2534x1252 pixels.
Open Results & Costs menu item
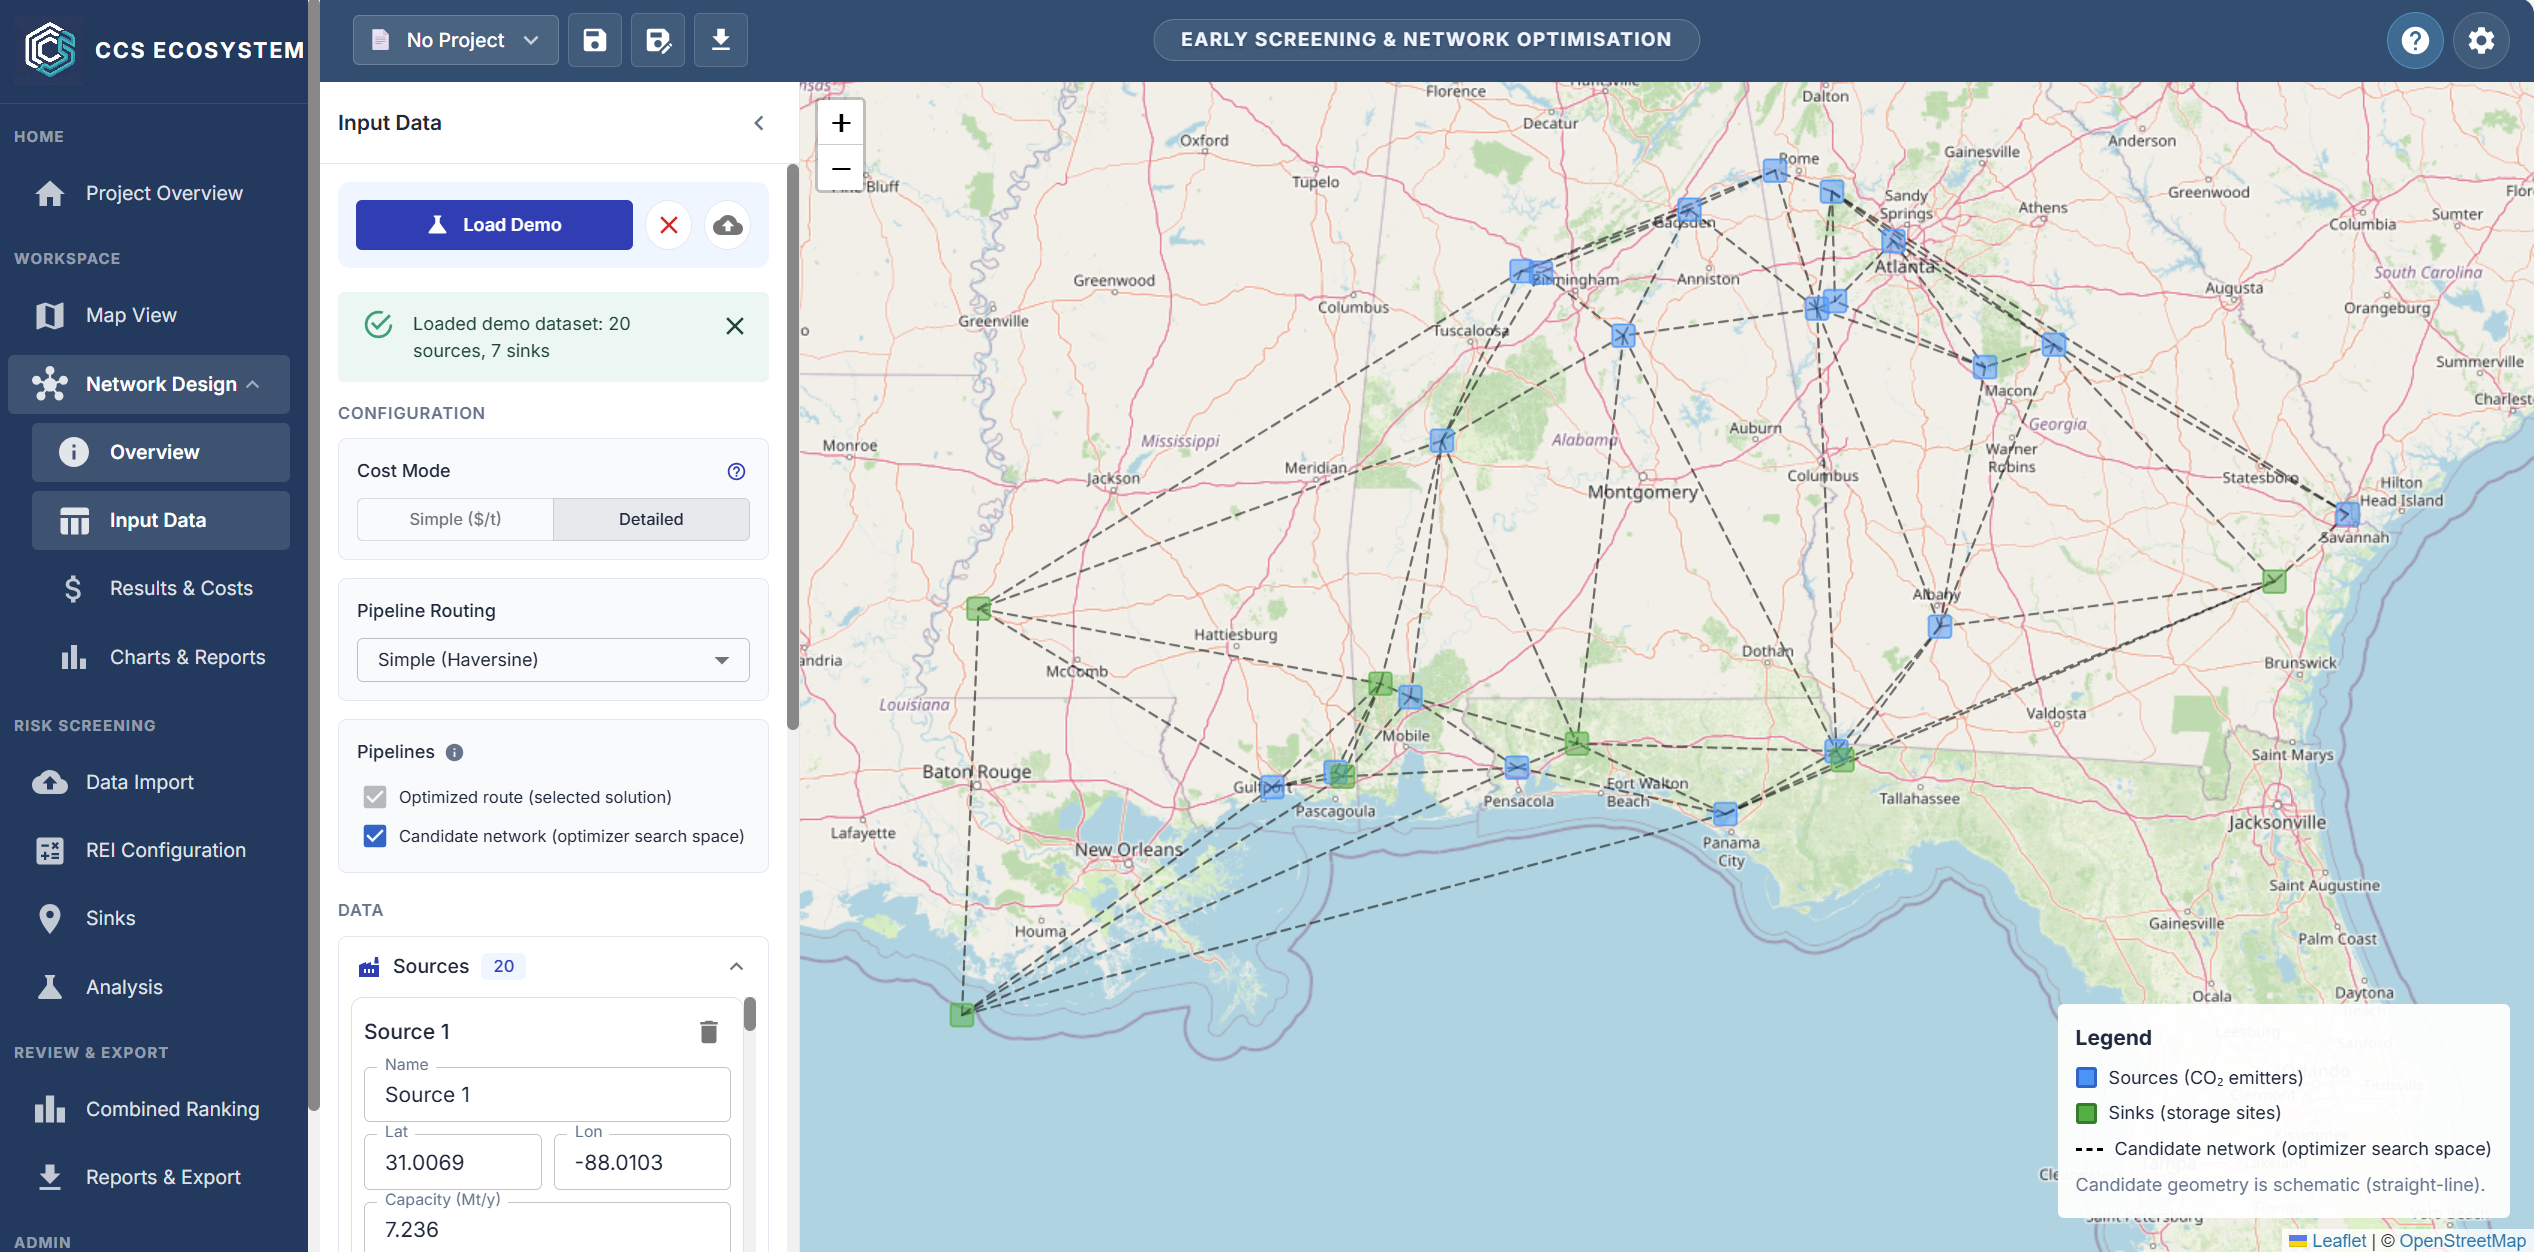click(181, 588)
